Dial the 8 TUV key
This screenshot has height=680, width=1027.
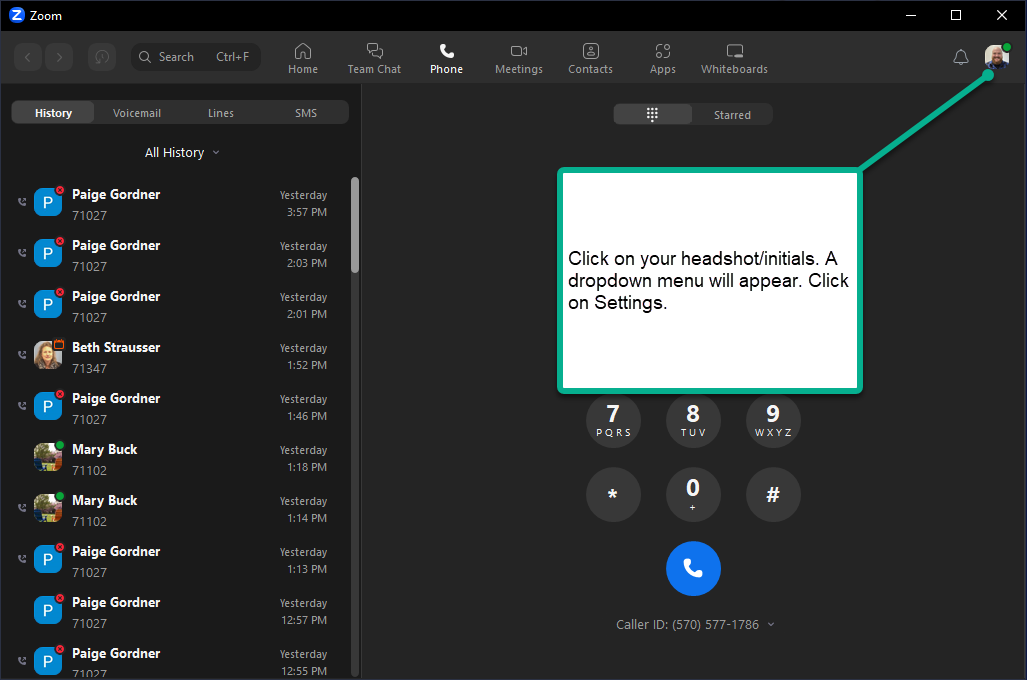pyautogui.click(x=693, y=420)
